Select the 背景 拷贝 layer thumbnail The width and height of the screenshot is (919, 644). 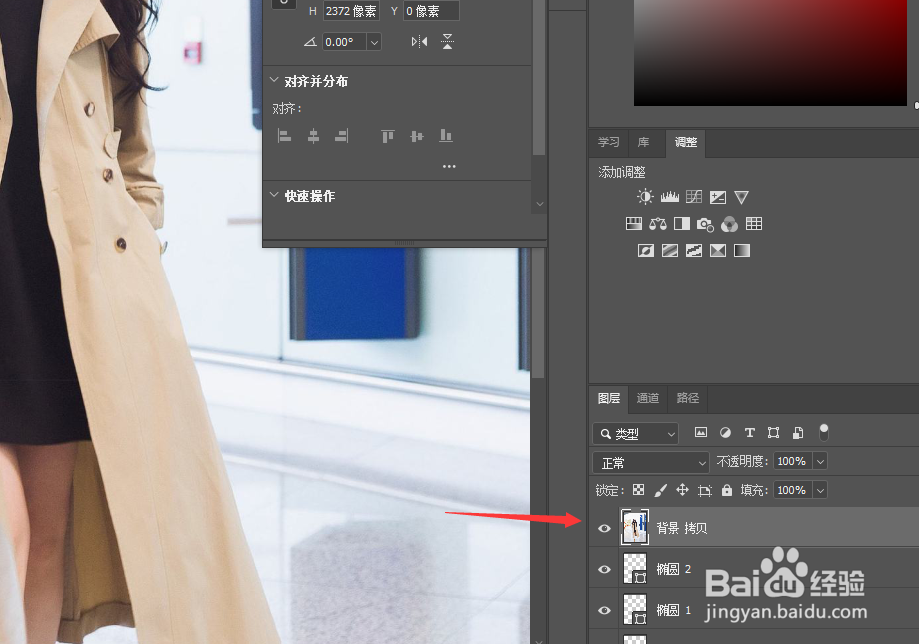pyautogui.click(x=635, y=527)
